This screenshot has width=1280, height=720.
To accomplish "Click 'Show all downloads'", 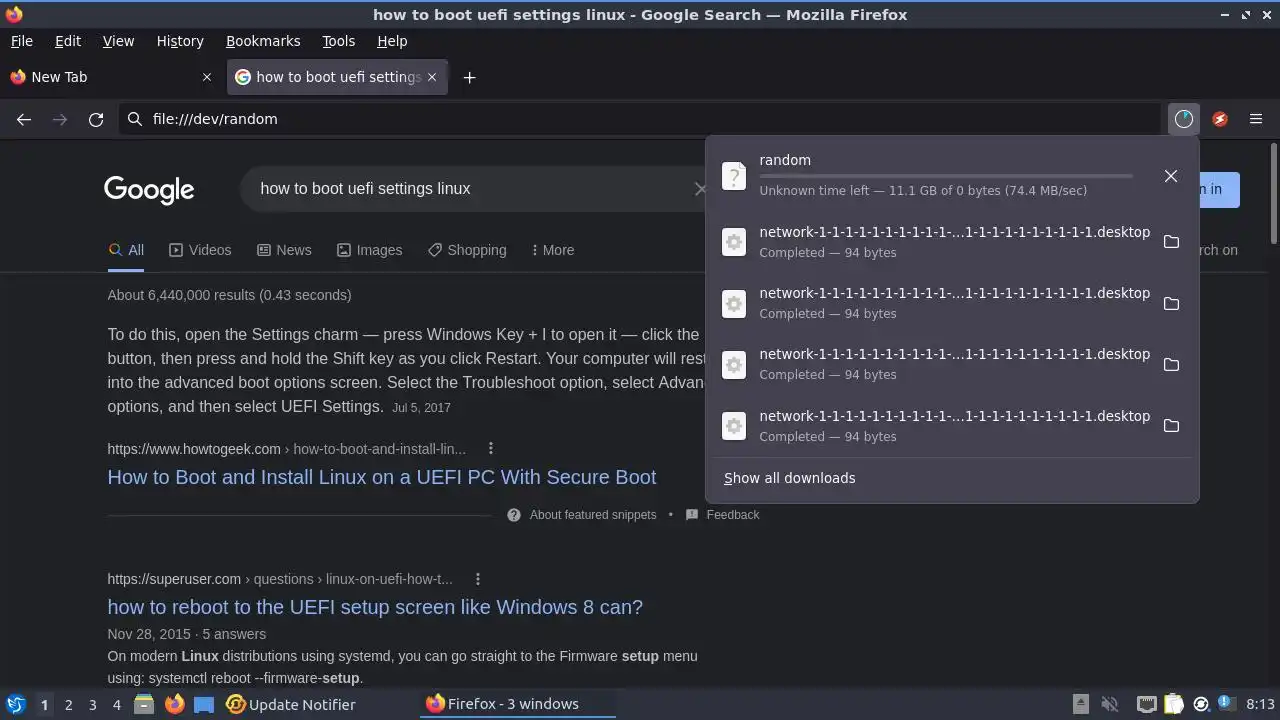I will tap(789, 478).
